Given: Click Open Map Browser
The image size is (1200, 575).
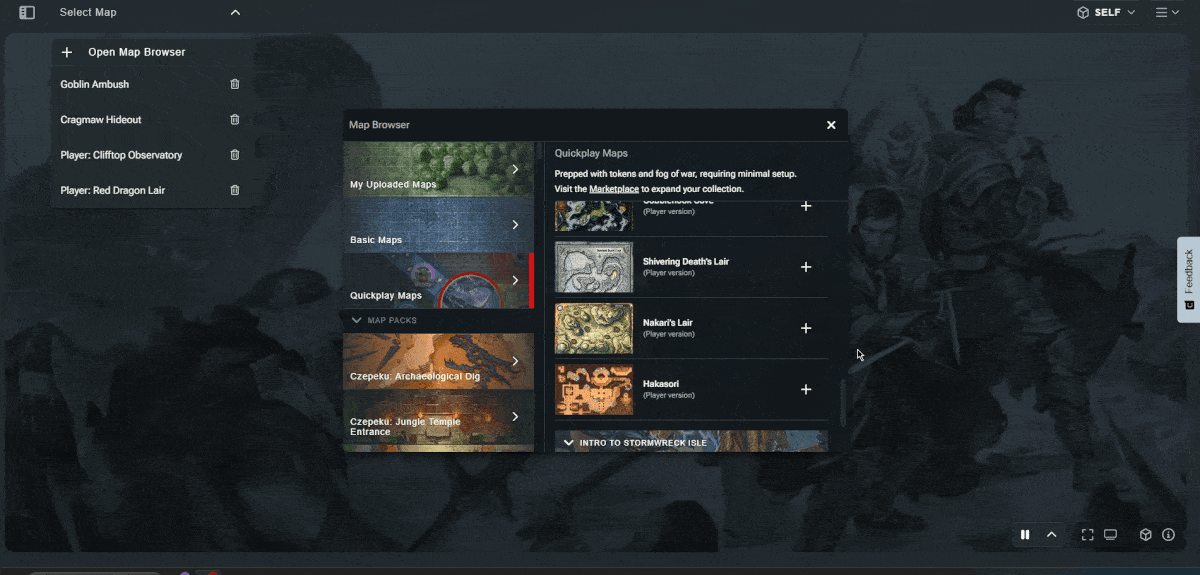Looking at the screenshot, I should [136, 52].
